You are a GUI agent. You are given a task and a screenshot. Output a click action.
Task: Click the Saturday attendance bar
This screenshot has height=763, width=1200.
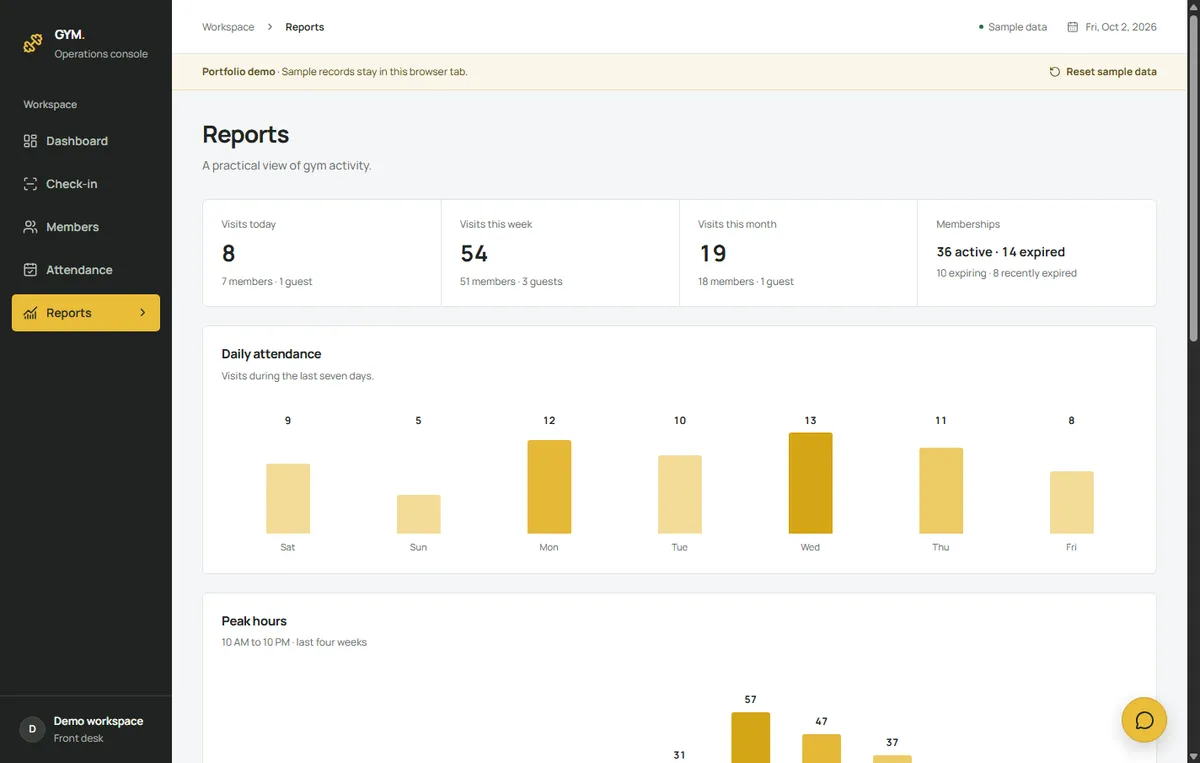(x=288, y=499)
